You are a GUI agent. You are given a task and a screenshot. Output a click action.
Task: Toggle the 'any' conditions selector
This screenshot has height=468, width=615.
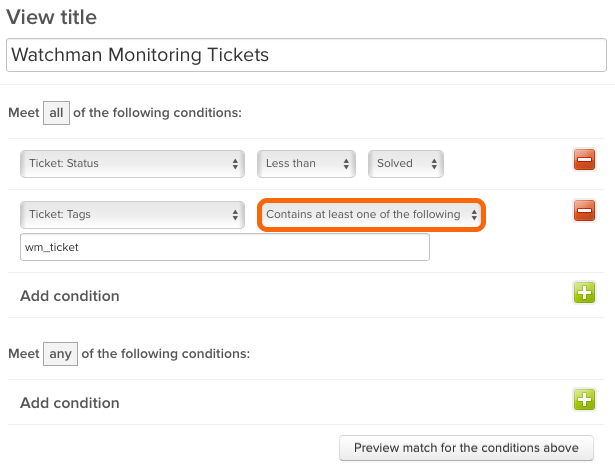60,353
